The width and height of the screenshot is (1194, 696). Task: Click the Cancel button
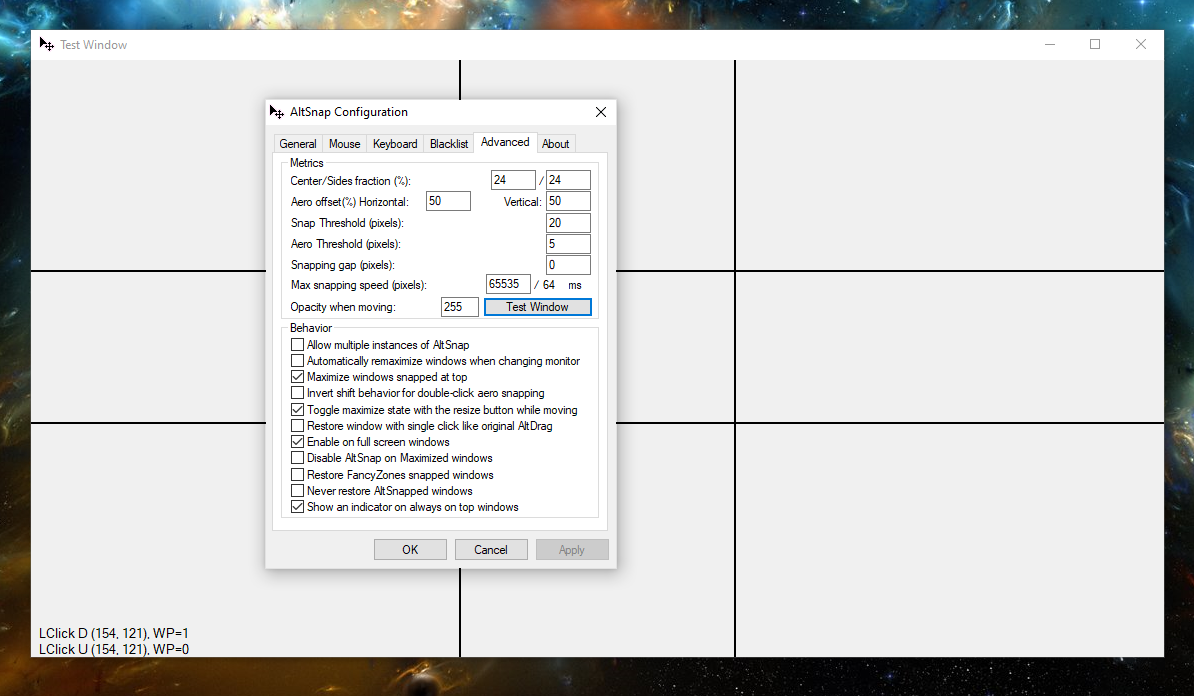coord(491,550)
